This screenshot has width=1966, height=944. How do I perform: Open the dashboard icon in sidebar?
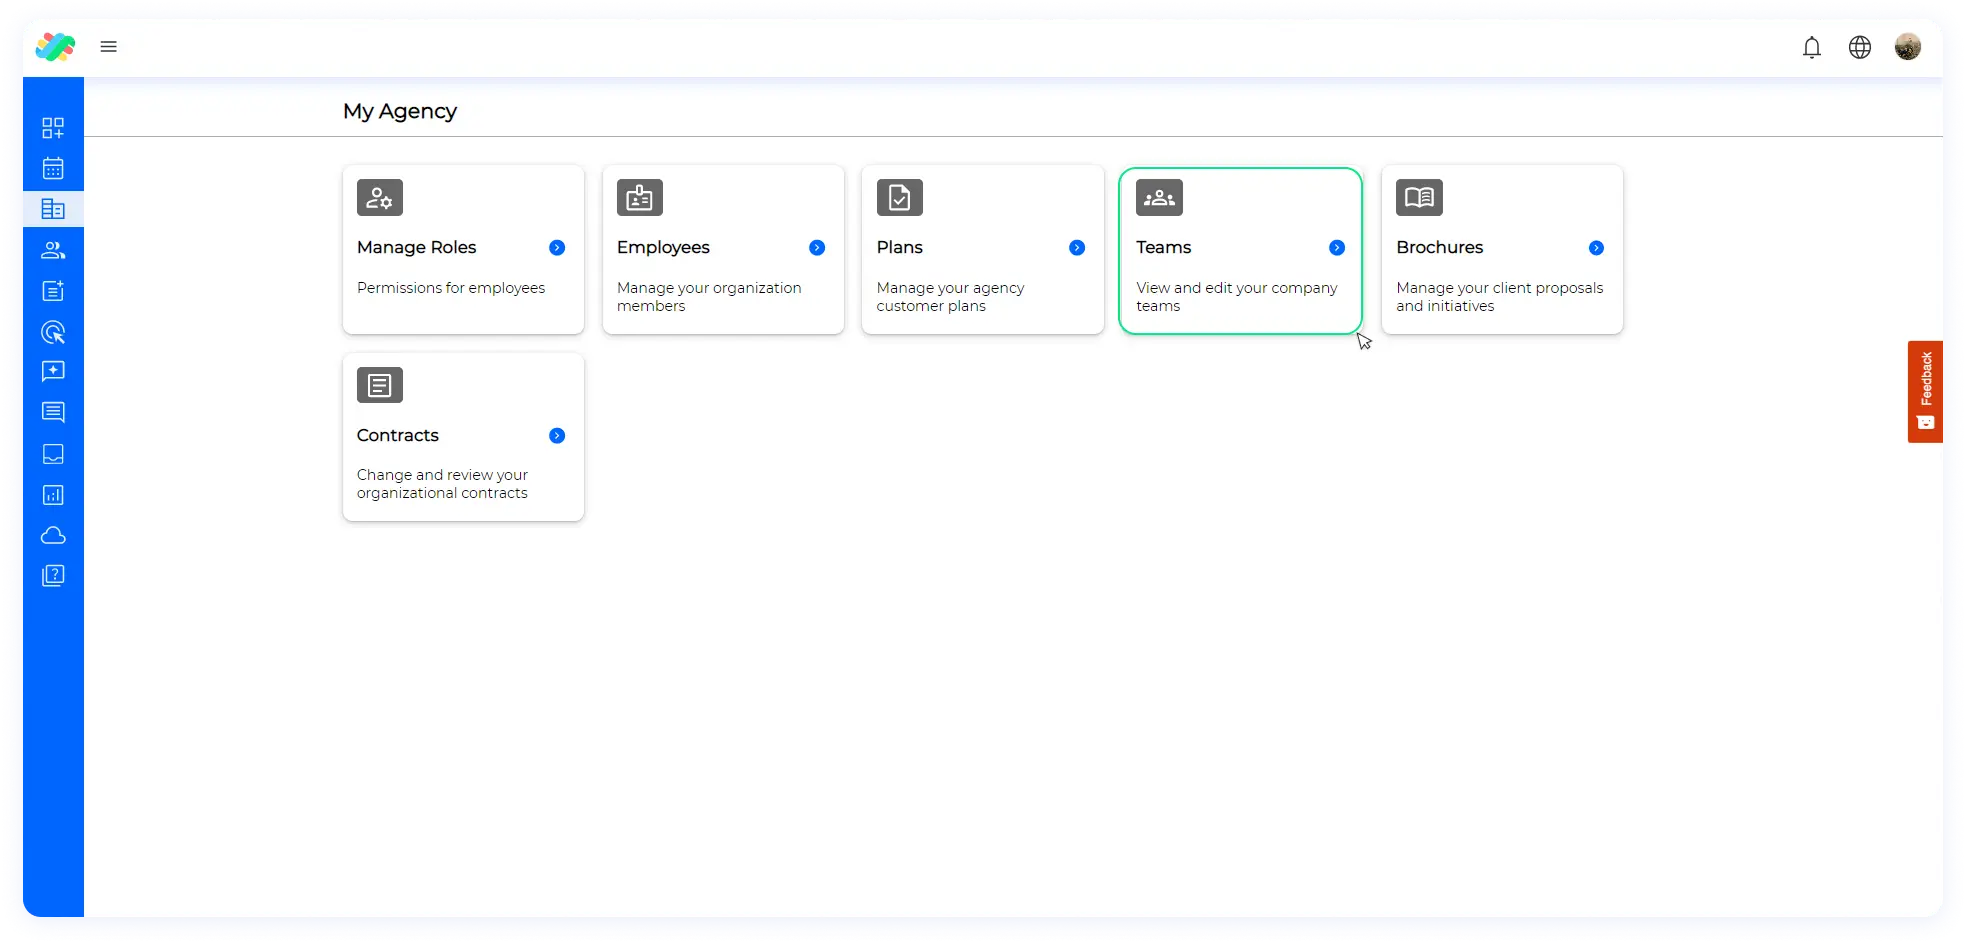53,128
